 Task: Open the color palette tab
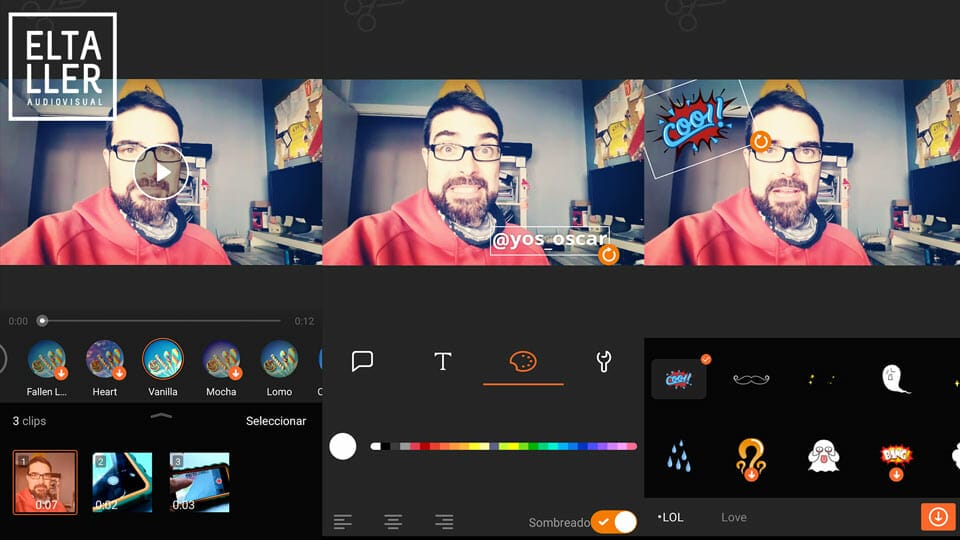pos(523,361)
